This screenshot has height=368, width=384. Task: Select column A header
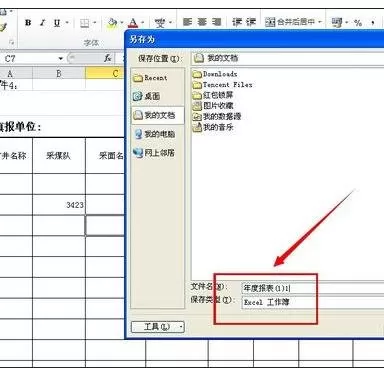(16, 73)
